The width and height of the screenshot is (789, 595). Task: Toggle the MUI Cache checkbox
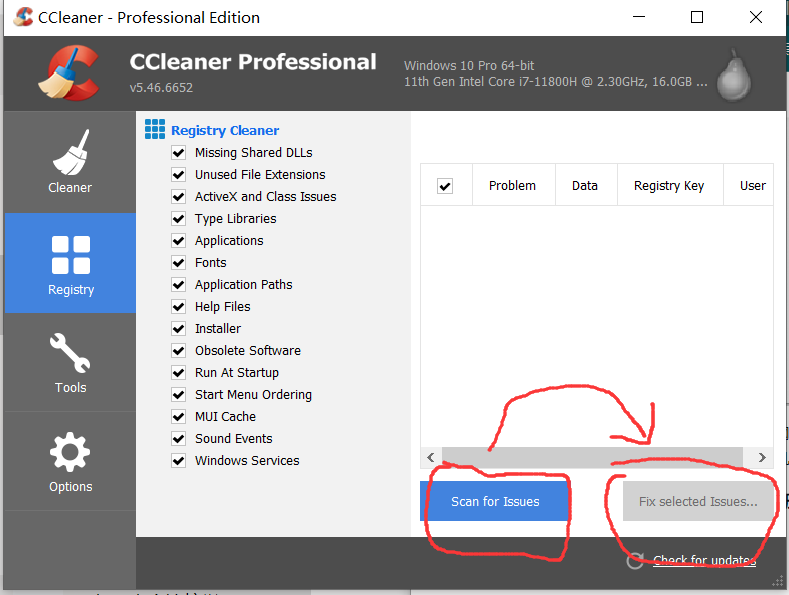[179, 416]
